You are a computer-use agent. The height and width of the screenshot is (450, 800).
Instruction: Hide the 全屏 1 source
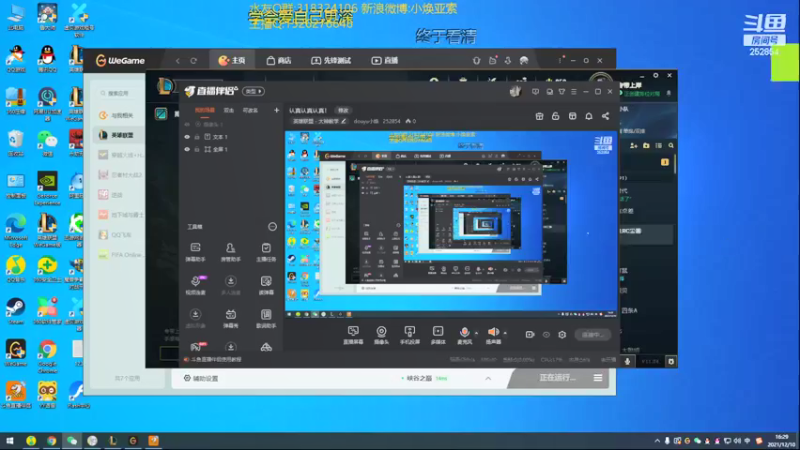(x=187, y=149)
